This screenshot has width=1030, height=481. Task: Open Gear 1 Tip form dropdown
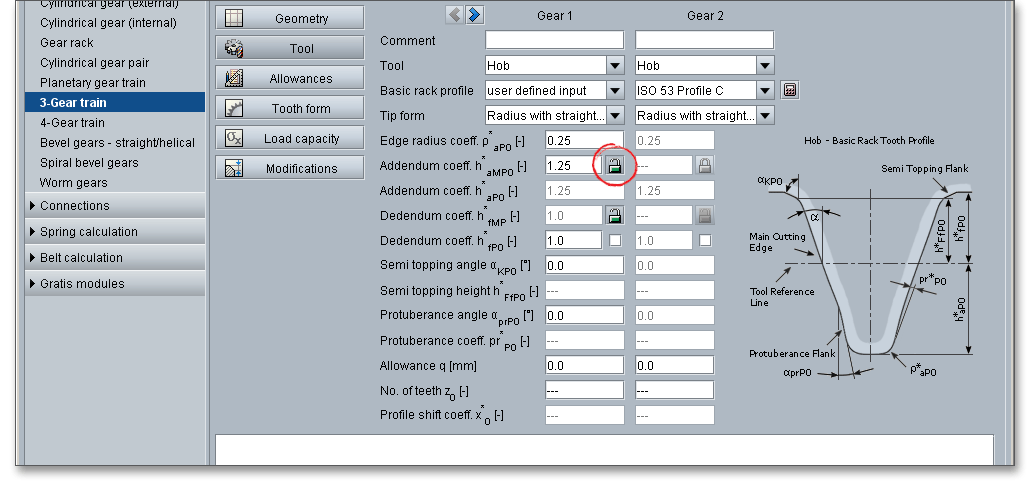[x=615, y=115]
